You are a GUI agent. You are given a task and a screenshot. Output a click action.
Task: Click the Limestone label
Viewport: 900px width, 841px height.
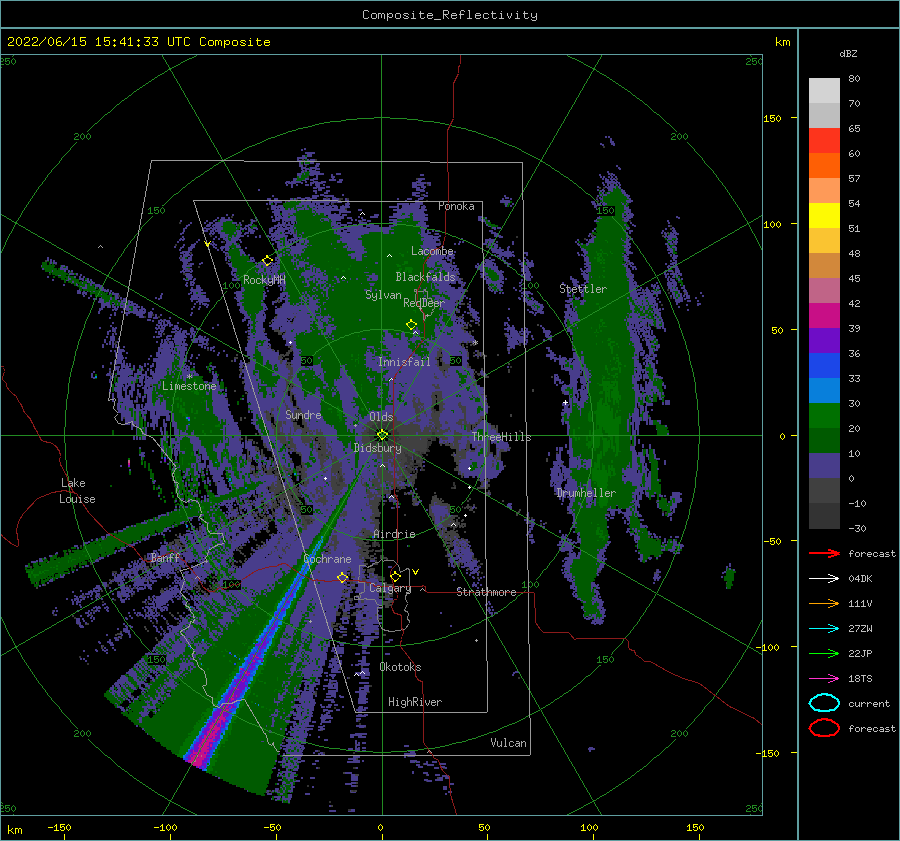pyautogui.click(x=189, y=386)
